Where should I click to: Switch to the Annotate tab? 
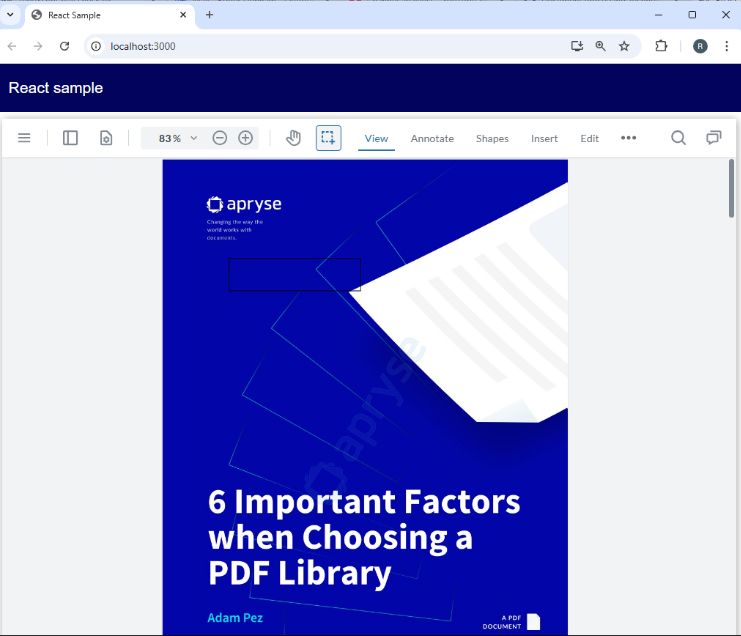tap(432, 138)
